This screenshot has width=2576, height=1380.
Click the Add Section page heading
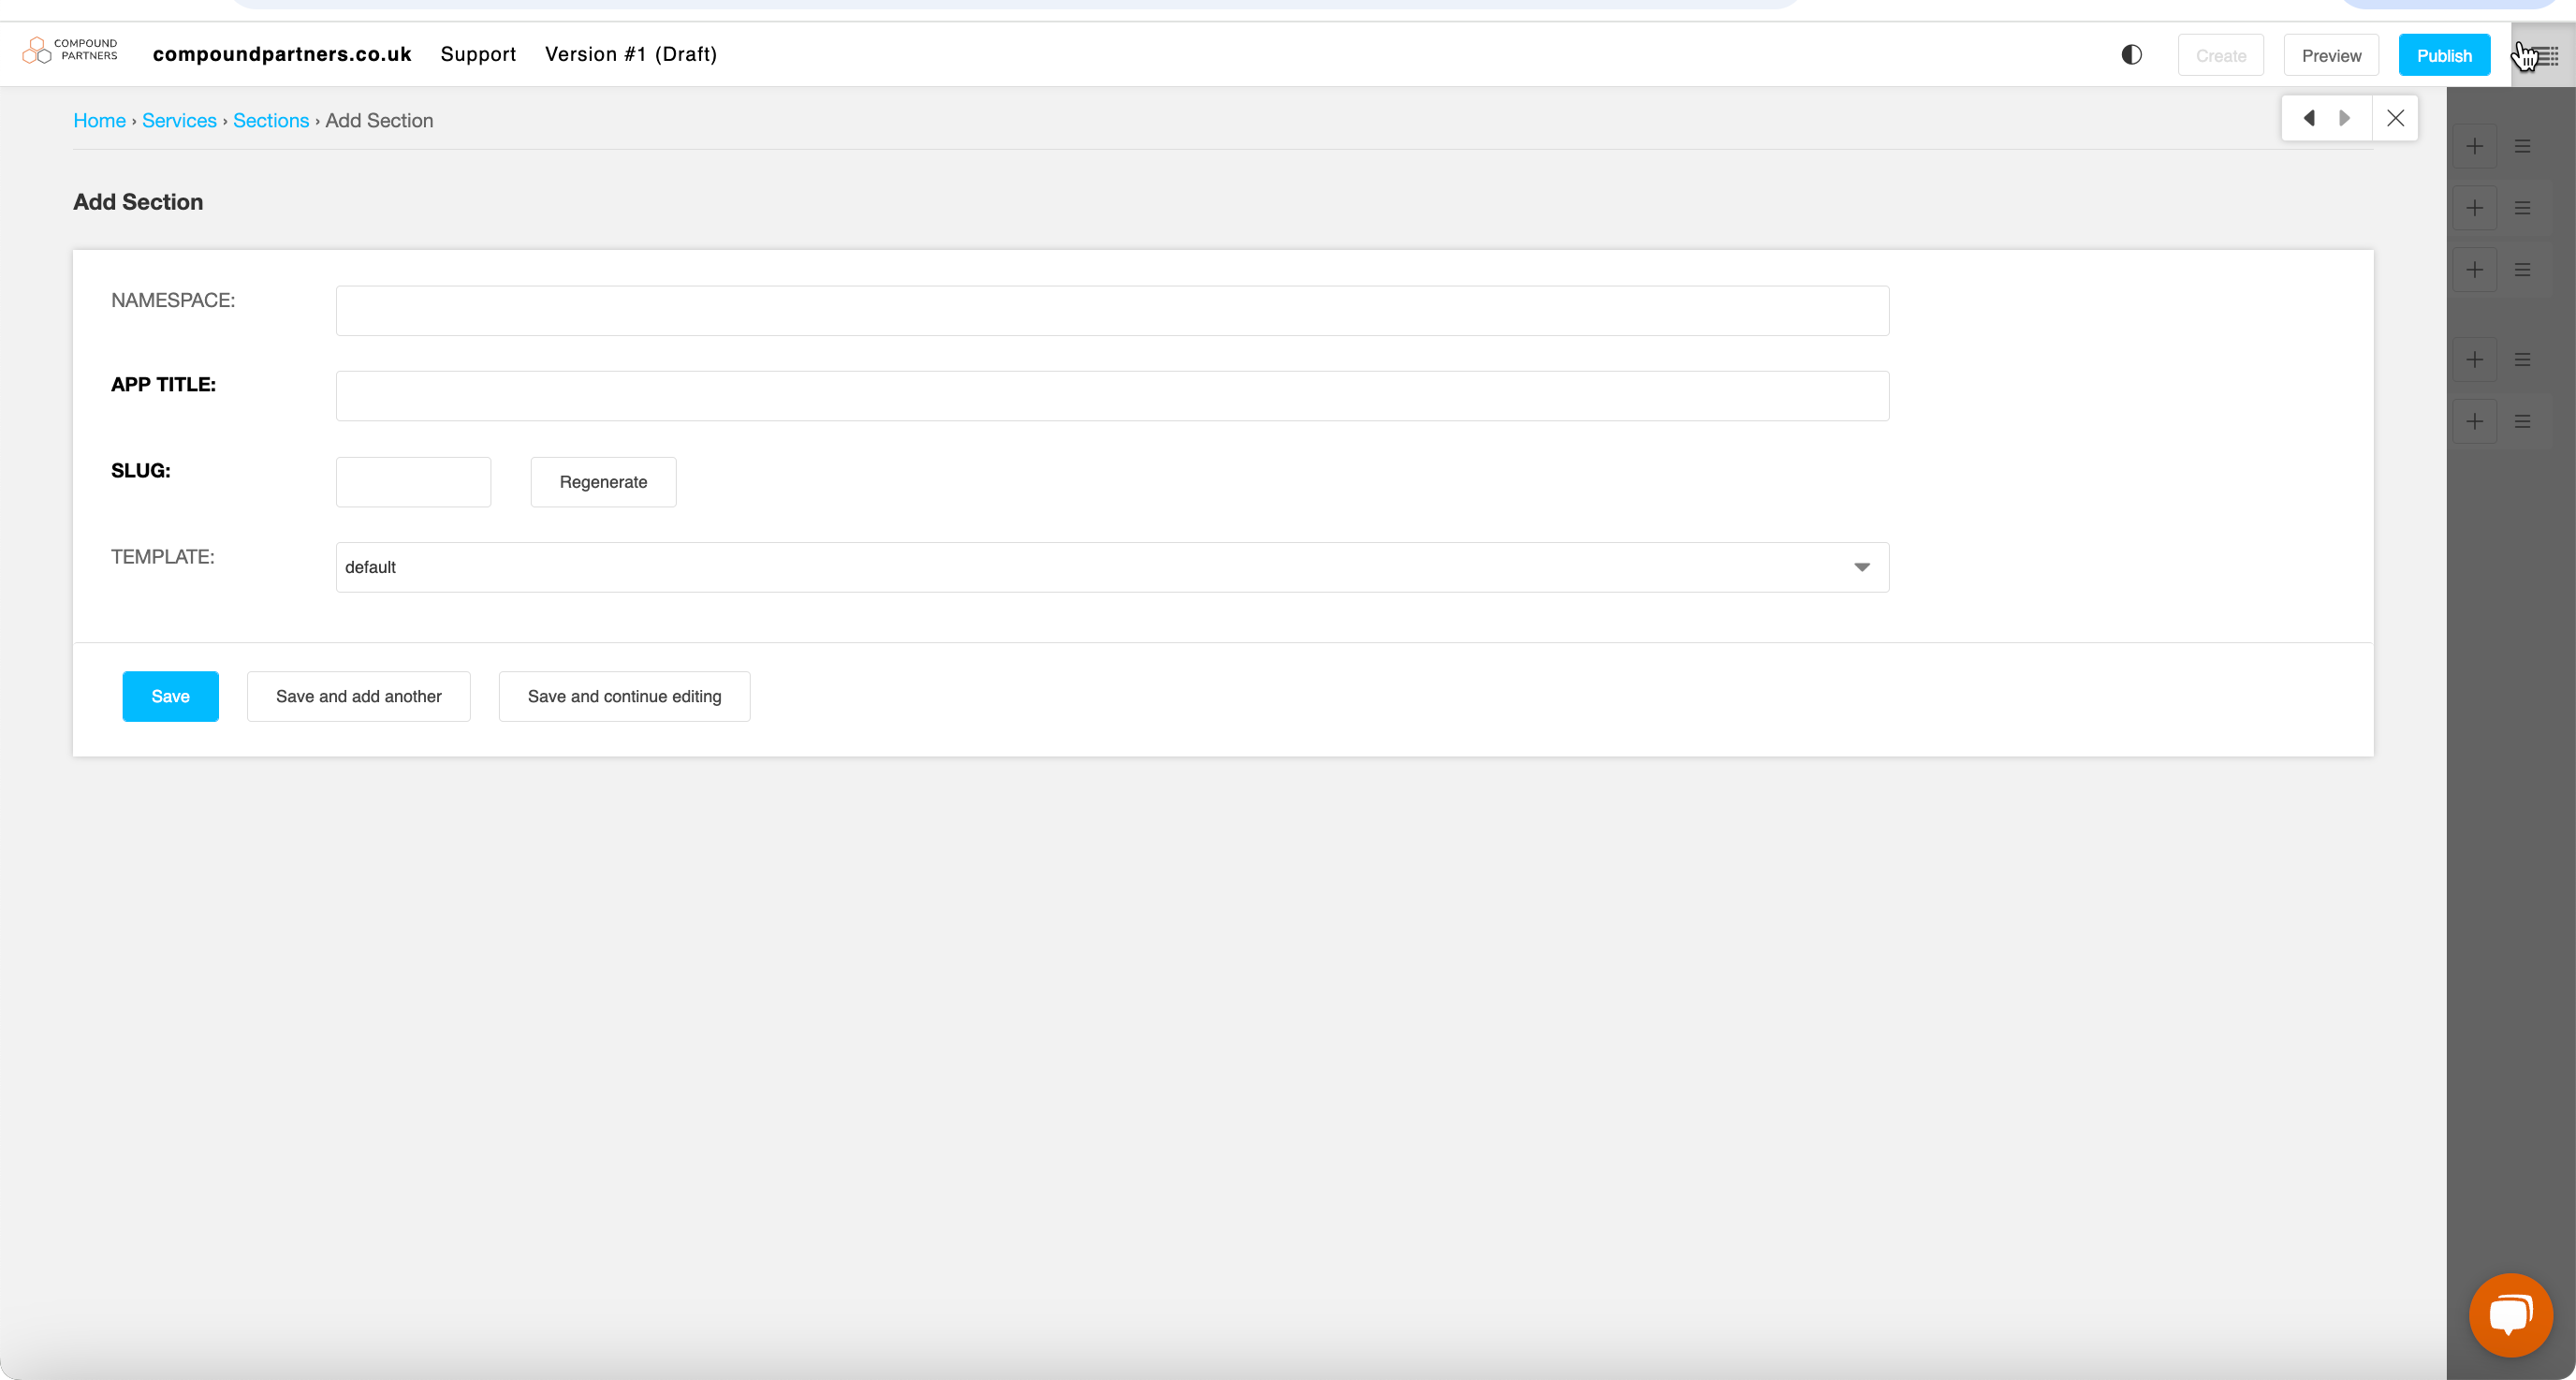click(138, 202)
